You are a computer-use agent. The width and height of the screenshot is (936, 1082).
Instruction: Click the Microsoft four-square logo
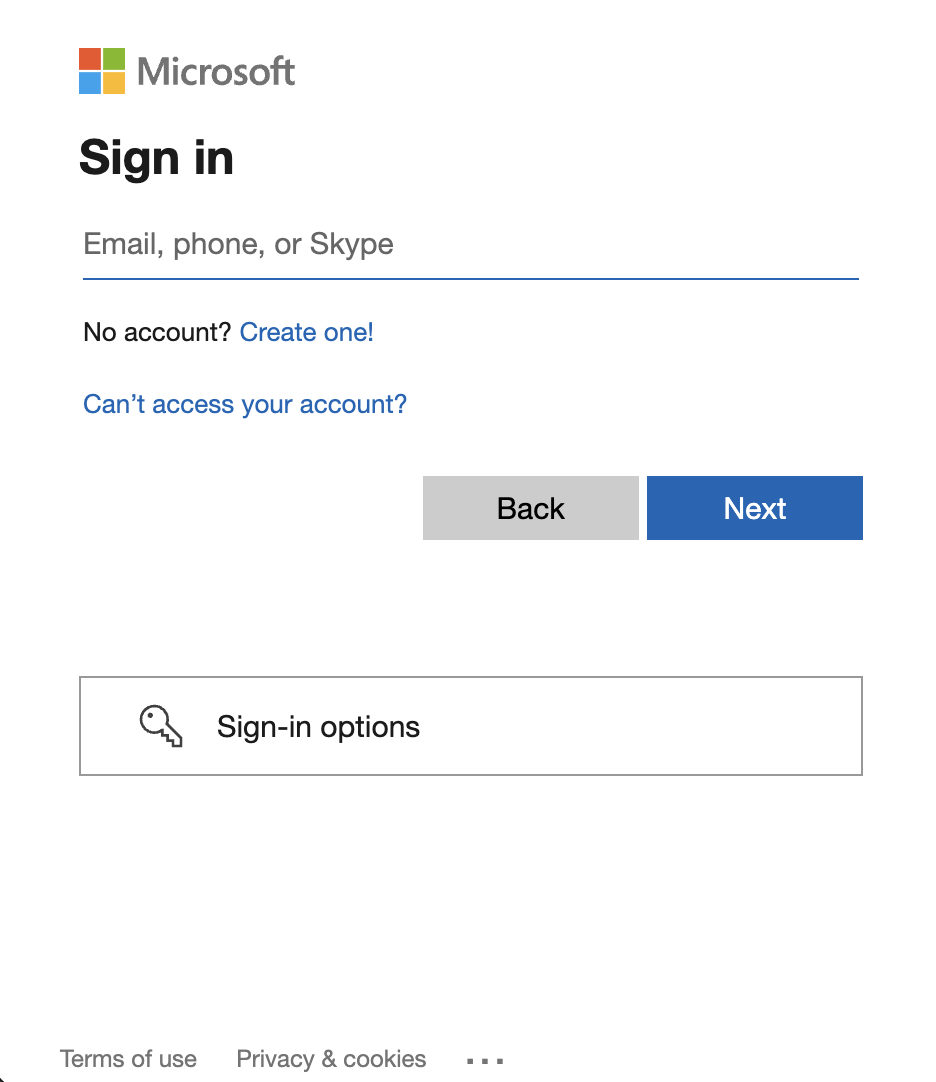102,71
